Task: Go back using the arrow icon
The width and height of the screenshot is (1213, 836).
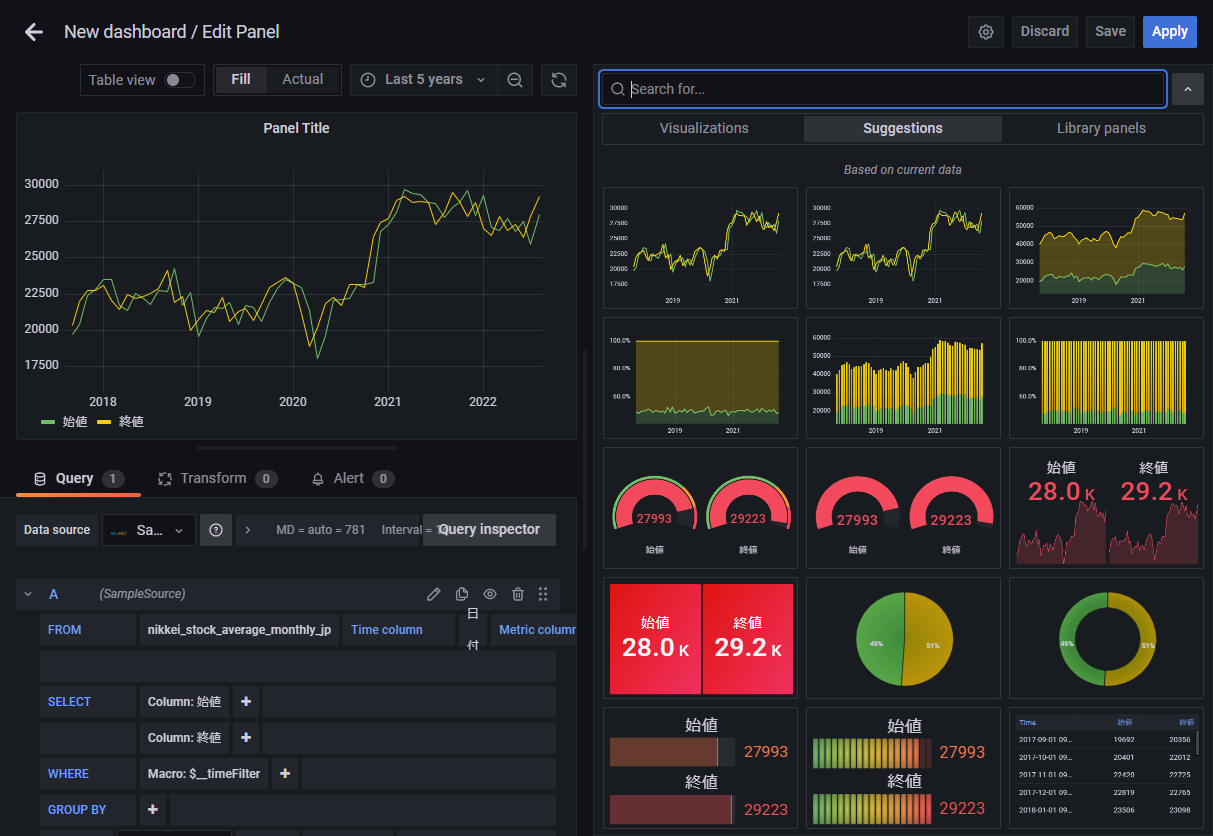Action: point(34,32)
